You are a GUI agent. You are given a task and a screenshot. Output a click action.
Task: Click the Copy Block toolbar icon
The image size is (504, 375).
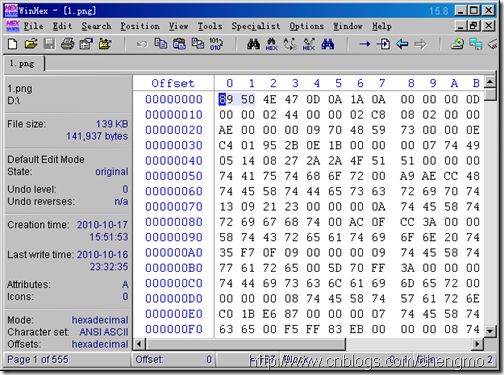pos(161,44)
